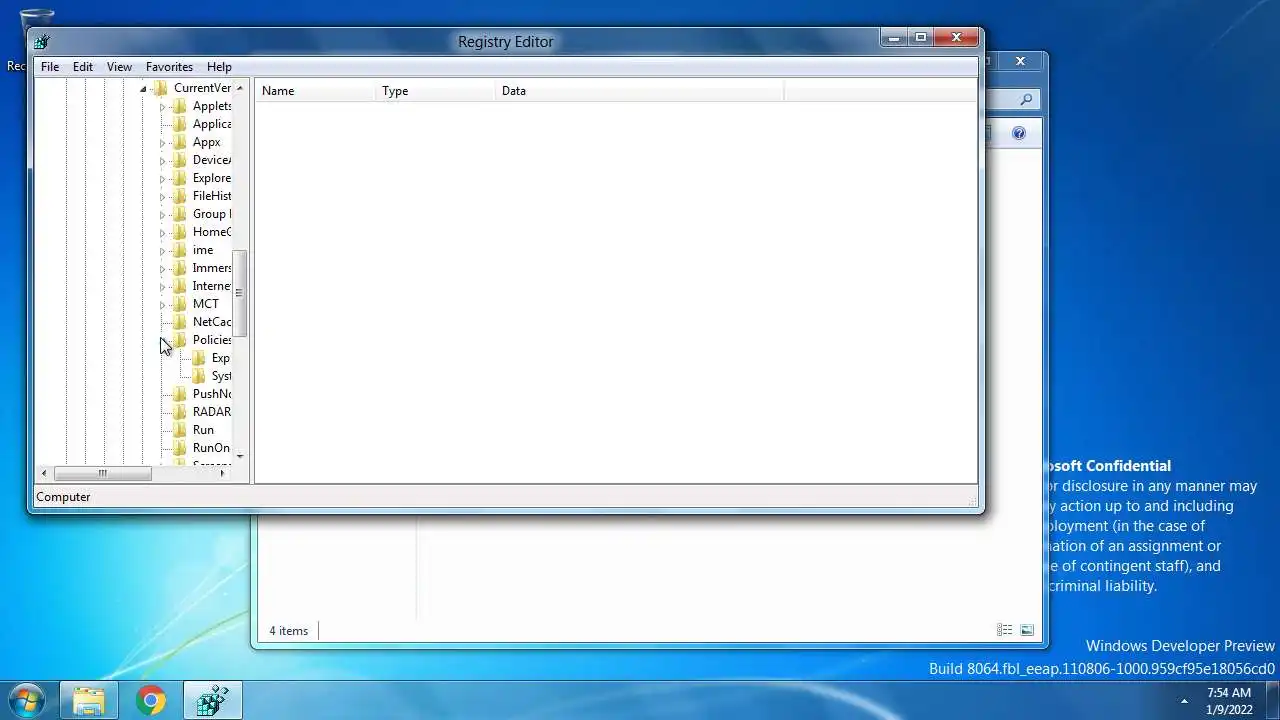Open the Help menu
Screen dimensions: 1280x720
pyautogui.click(x=219, y=67)
